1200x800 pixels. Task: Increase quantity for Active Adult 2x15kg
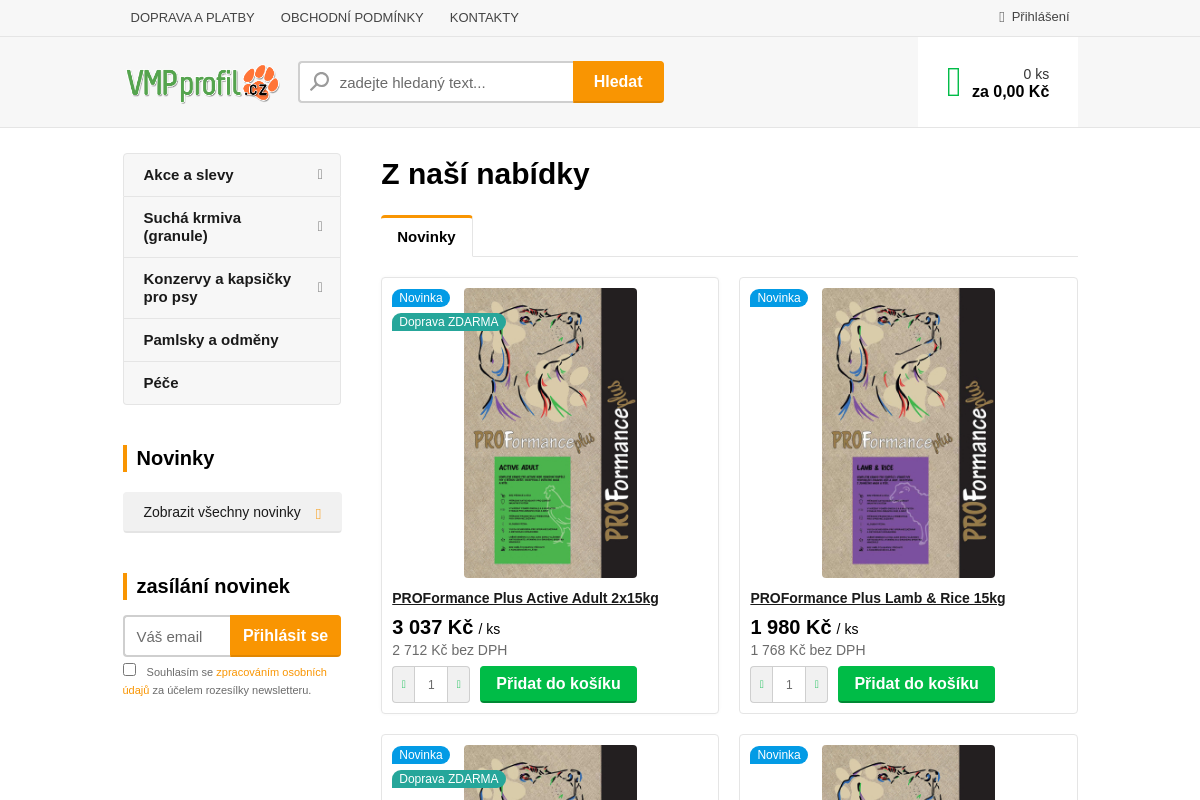pyautogui.click(x=458, y=685)
